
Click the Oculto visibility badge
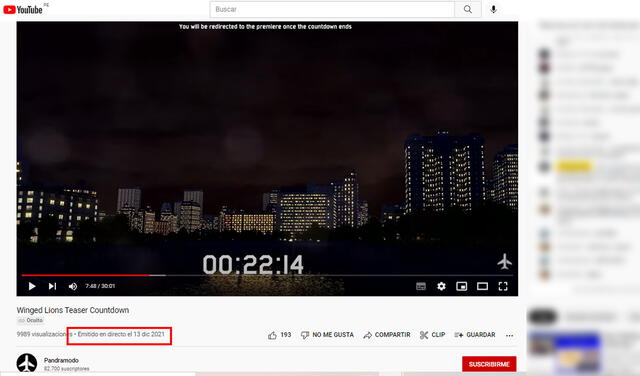click(31, 320)
